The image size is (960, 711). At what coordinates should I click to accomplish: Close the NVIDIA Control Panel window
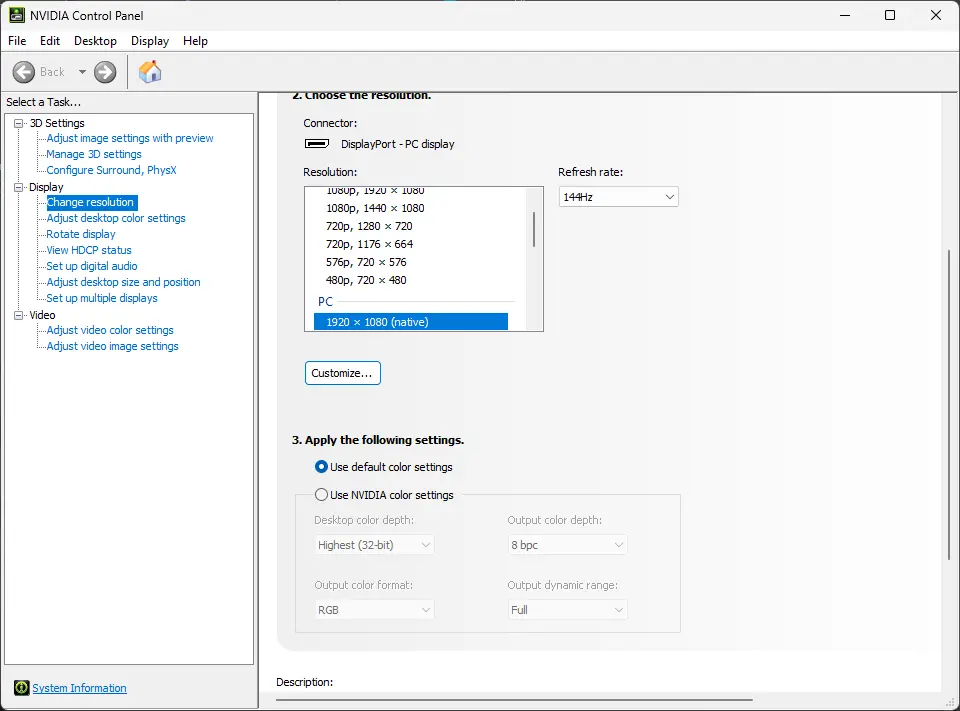click(x=936, y=15)
